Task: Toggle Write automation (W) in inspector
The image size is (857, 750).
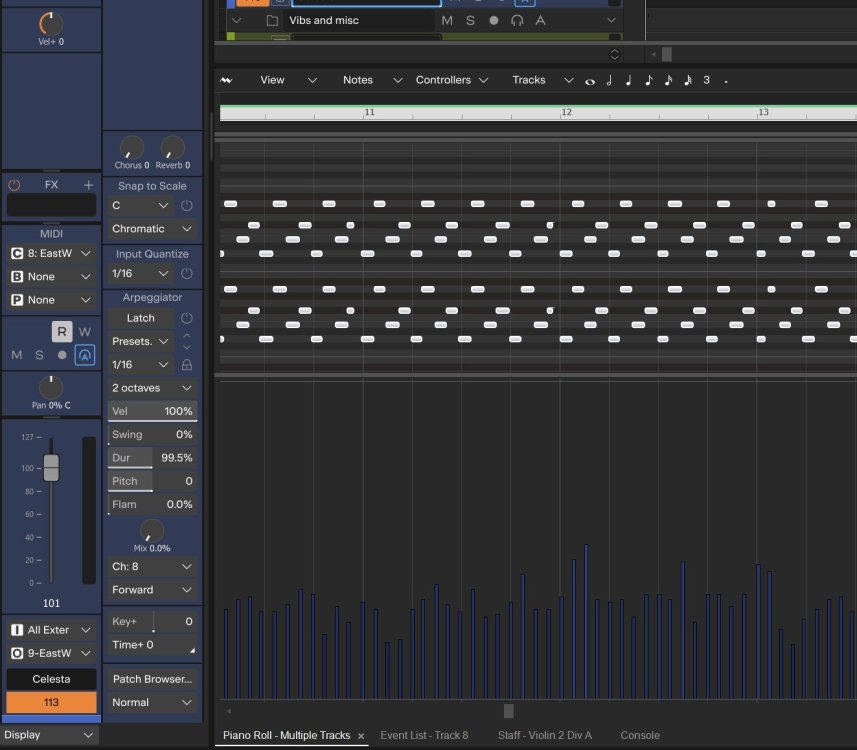Action: 85,331
